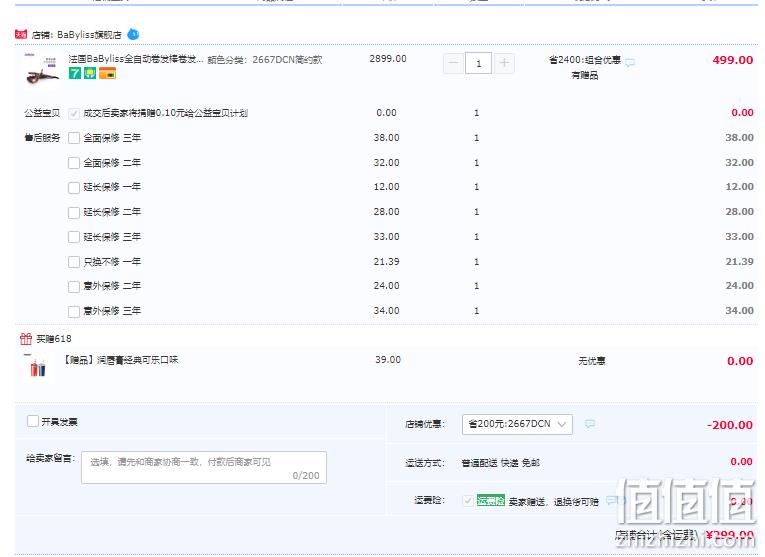
Task: Click the 省2400:组合优惠 discount text
Action: click(584, 60)
